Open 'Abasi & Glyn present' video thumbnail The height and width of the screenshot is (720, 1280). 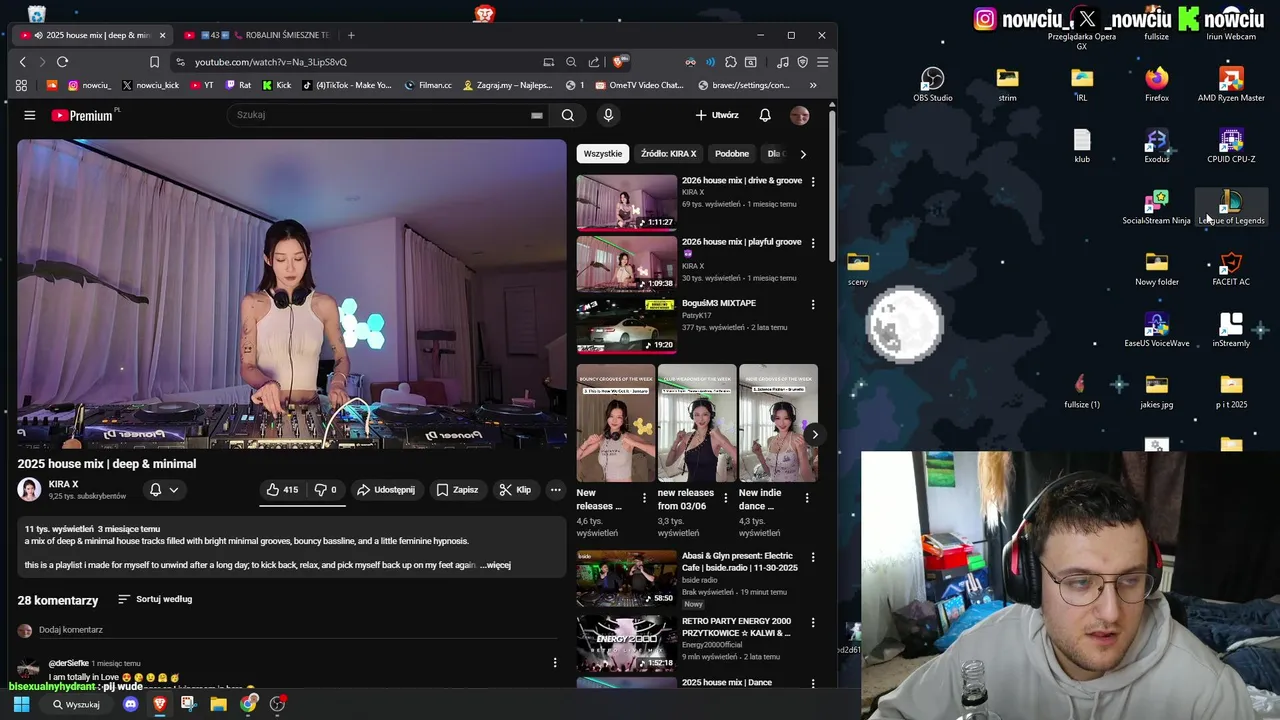[626, 578]
